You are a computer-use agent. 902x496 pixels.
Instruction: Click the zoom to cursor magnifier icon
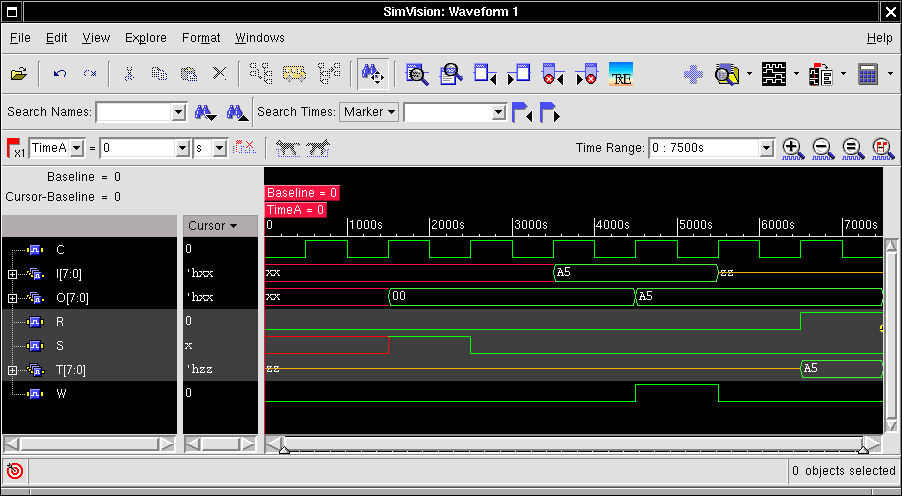(883, 148)
